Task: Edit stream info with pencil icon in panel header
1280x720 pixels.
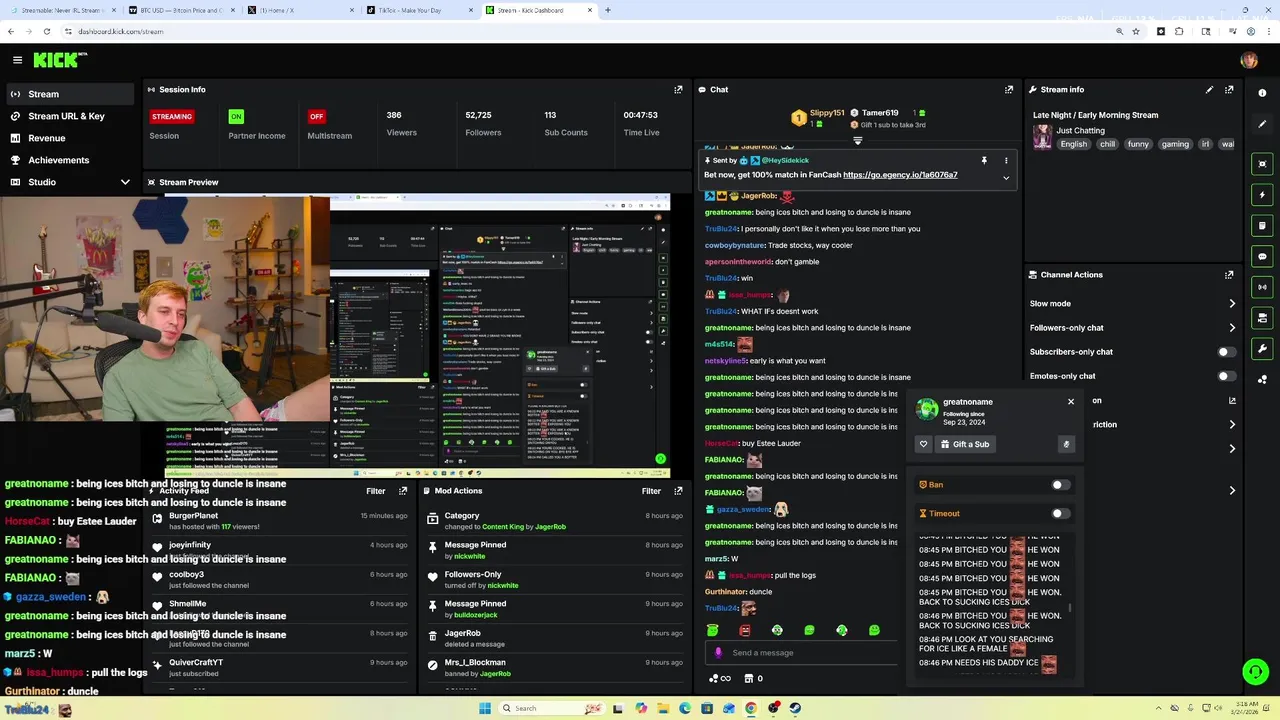Action: click(1209, 90)
